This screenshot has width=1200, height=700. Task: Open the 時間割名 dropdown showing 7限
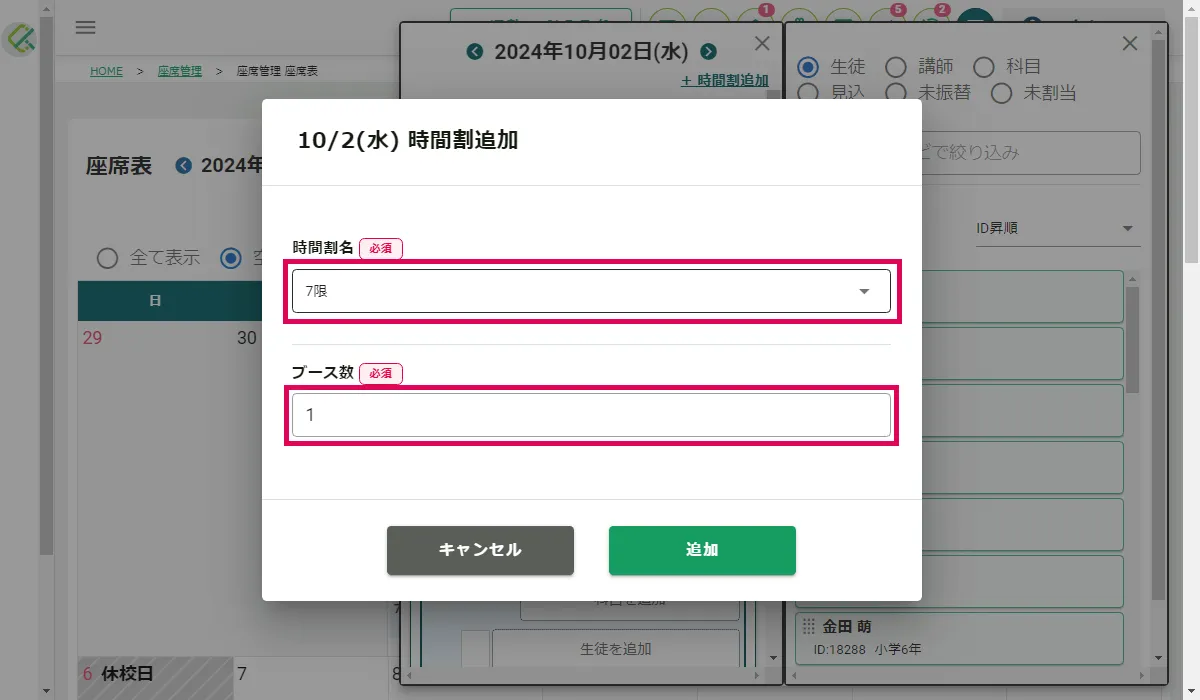point(591,291)
